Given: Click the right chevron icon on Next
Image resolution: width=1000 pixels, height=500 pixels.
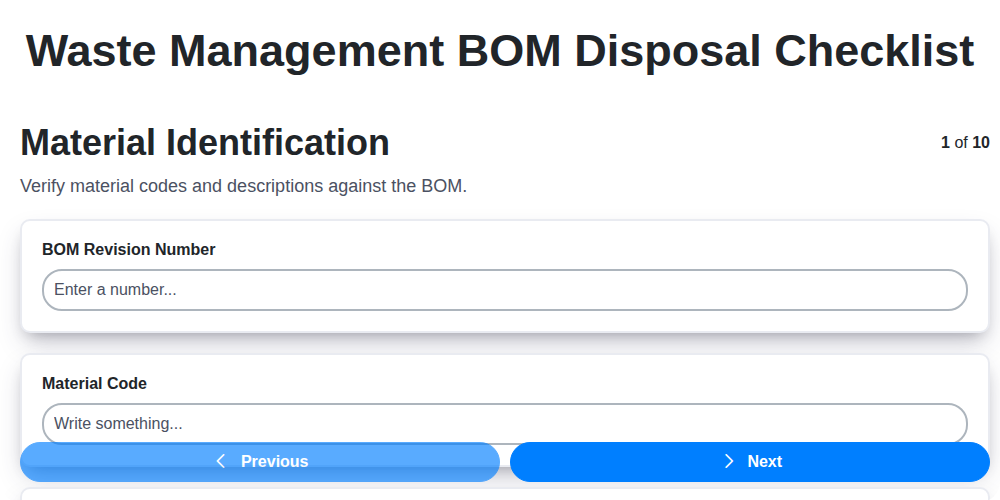Looking at the screenshot, I should (729, 461).
